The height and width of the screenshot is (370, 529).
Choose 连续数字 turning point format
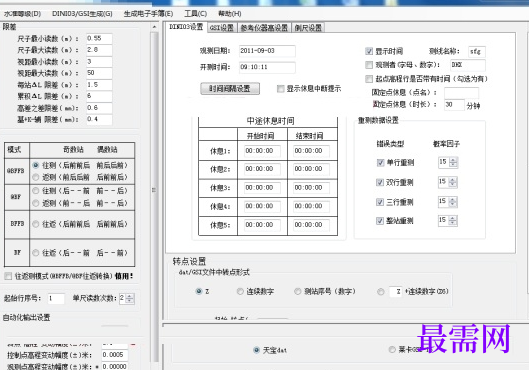(x=240, y=291)
